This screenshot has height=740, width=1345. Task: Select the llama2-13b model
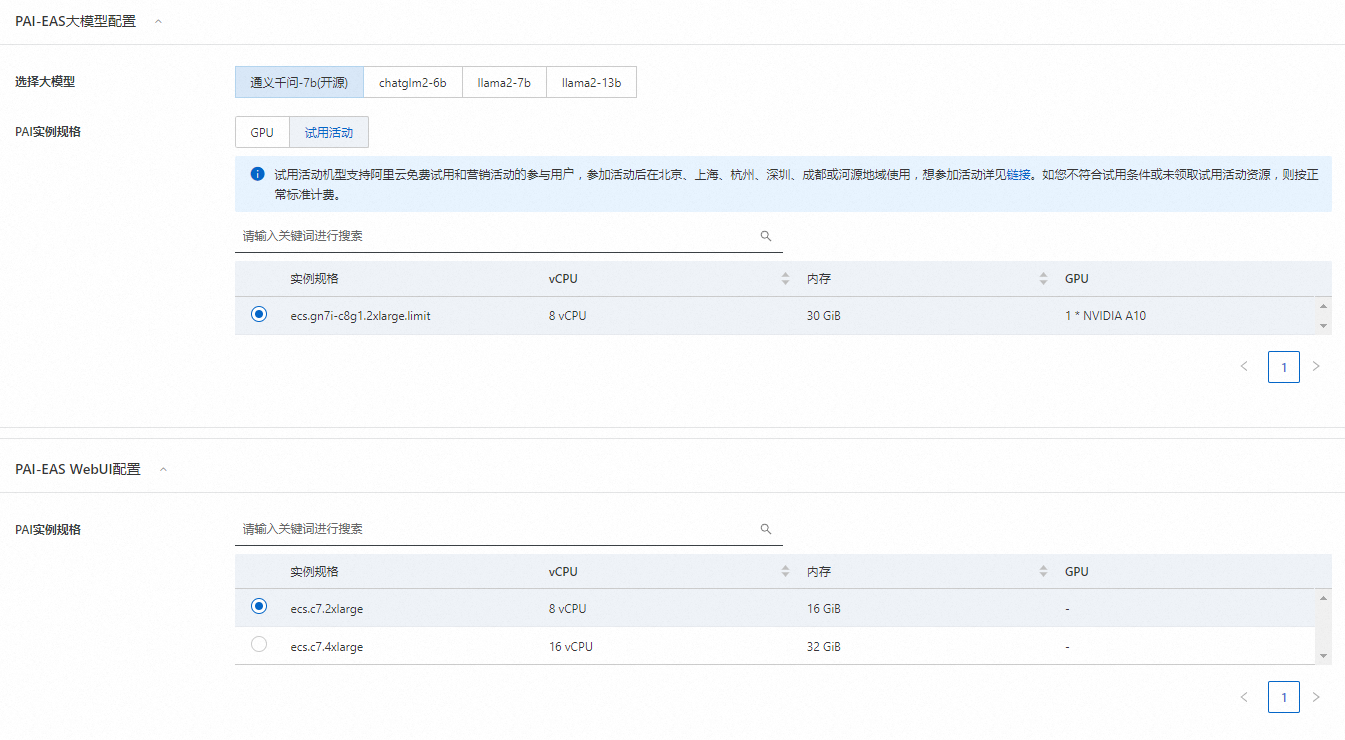[592, 82]
